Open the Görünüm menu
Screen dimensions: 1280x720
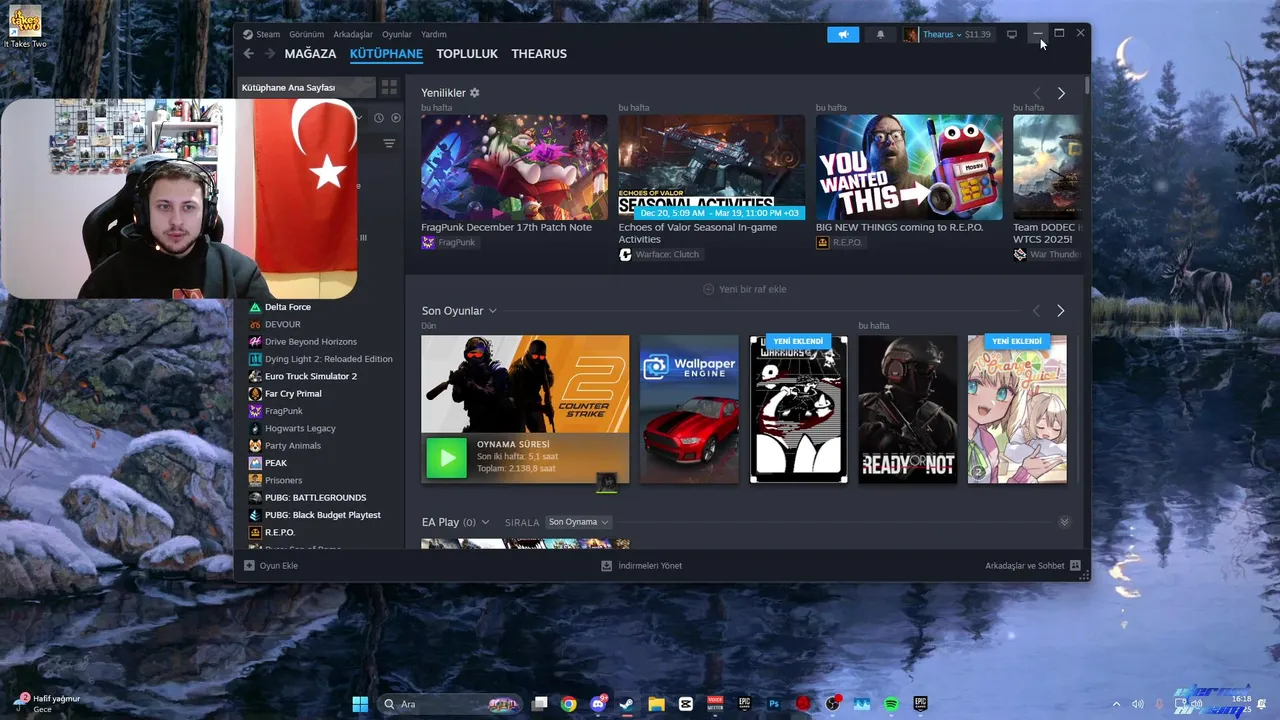[x=306, y=34]
